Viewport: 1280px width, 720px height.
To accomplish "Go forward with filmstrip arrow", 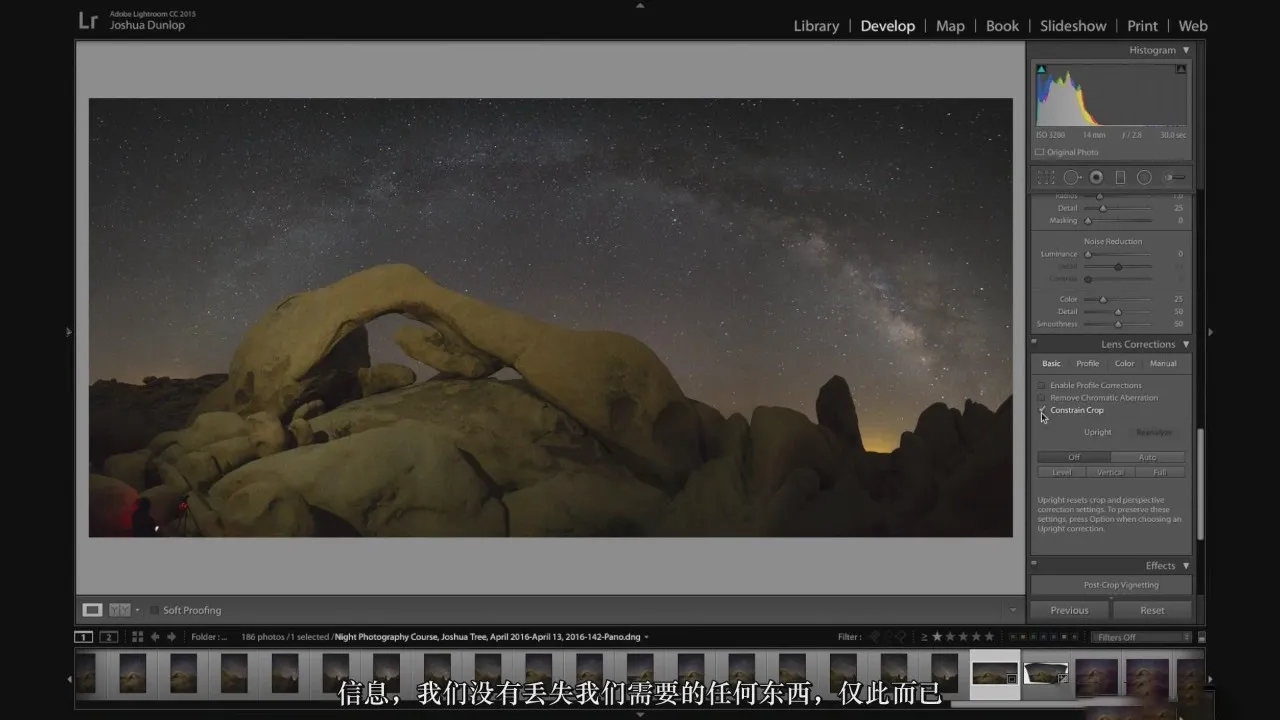I will click(172, 637).
